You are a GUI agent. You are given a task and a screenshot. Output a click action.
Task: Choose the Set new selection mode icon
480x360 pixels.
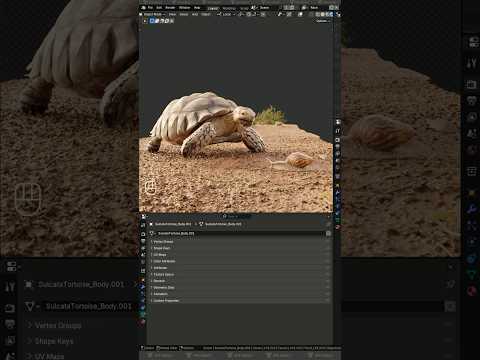click(152, 21)
